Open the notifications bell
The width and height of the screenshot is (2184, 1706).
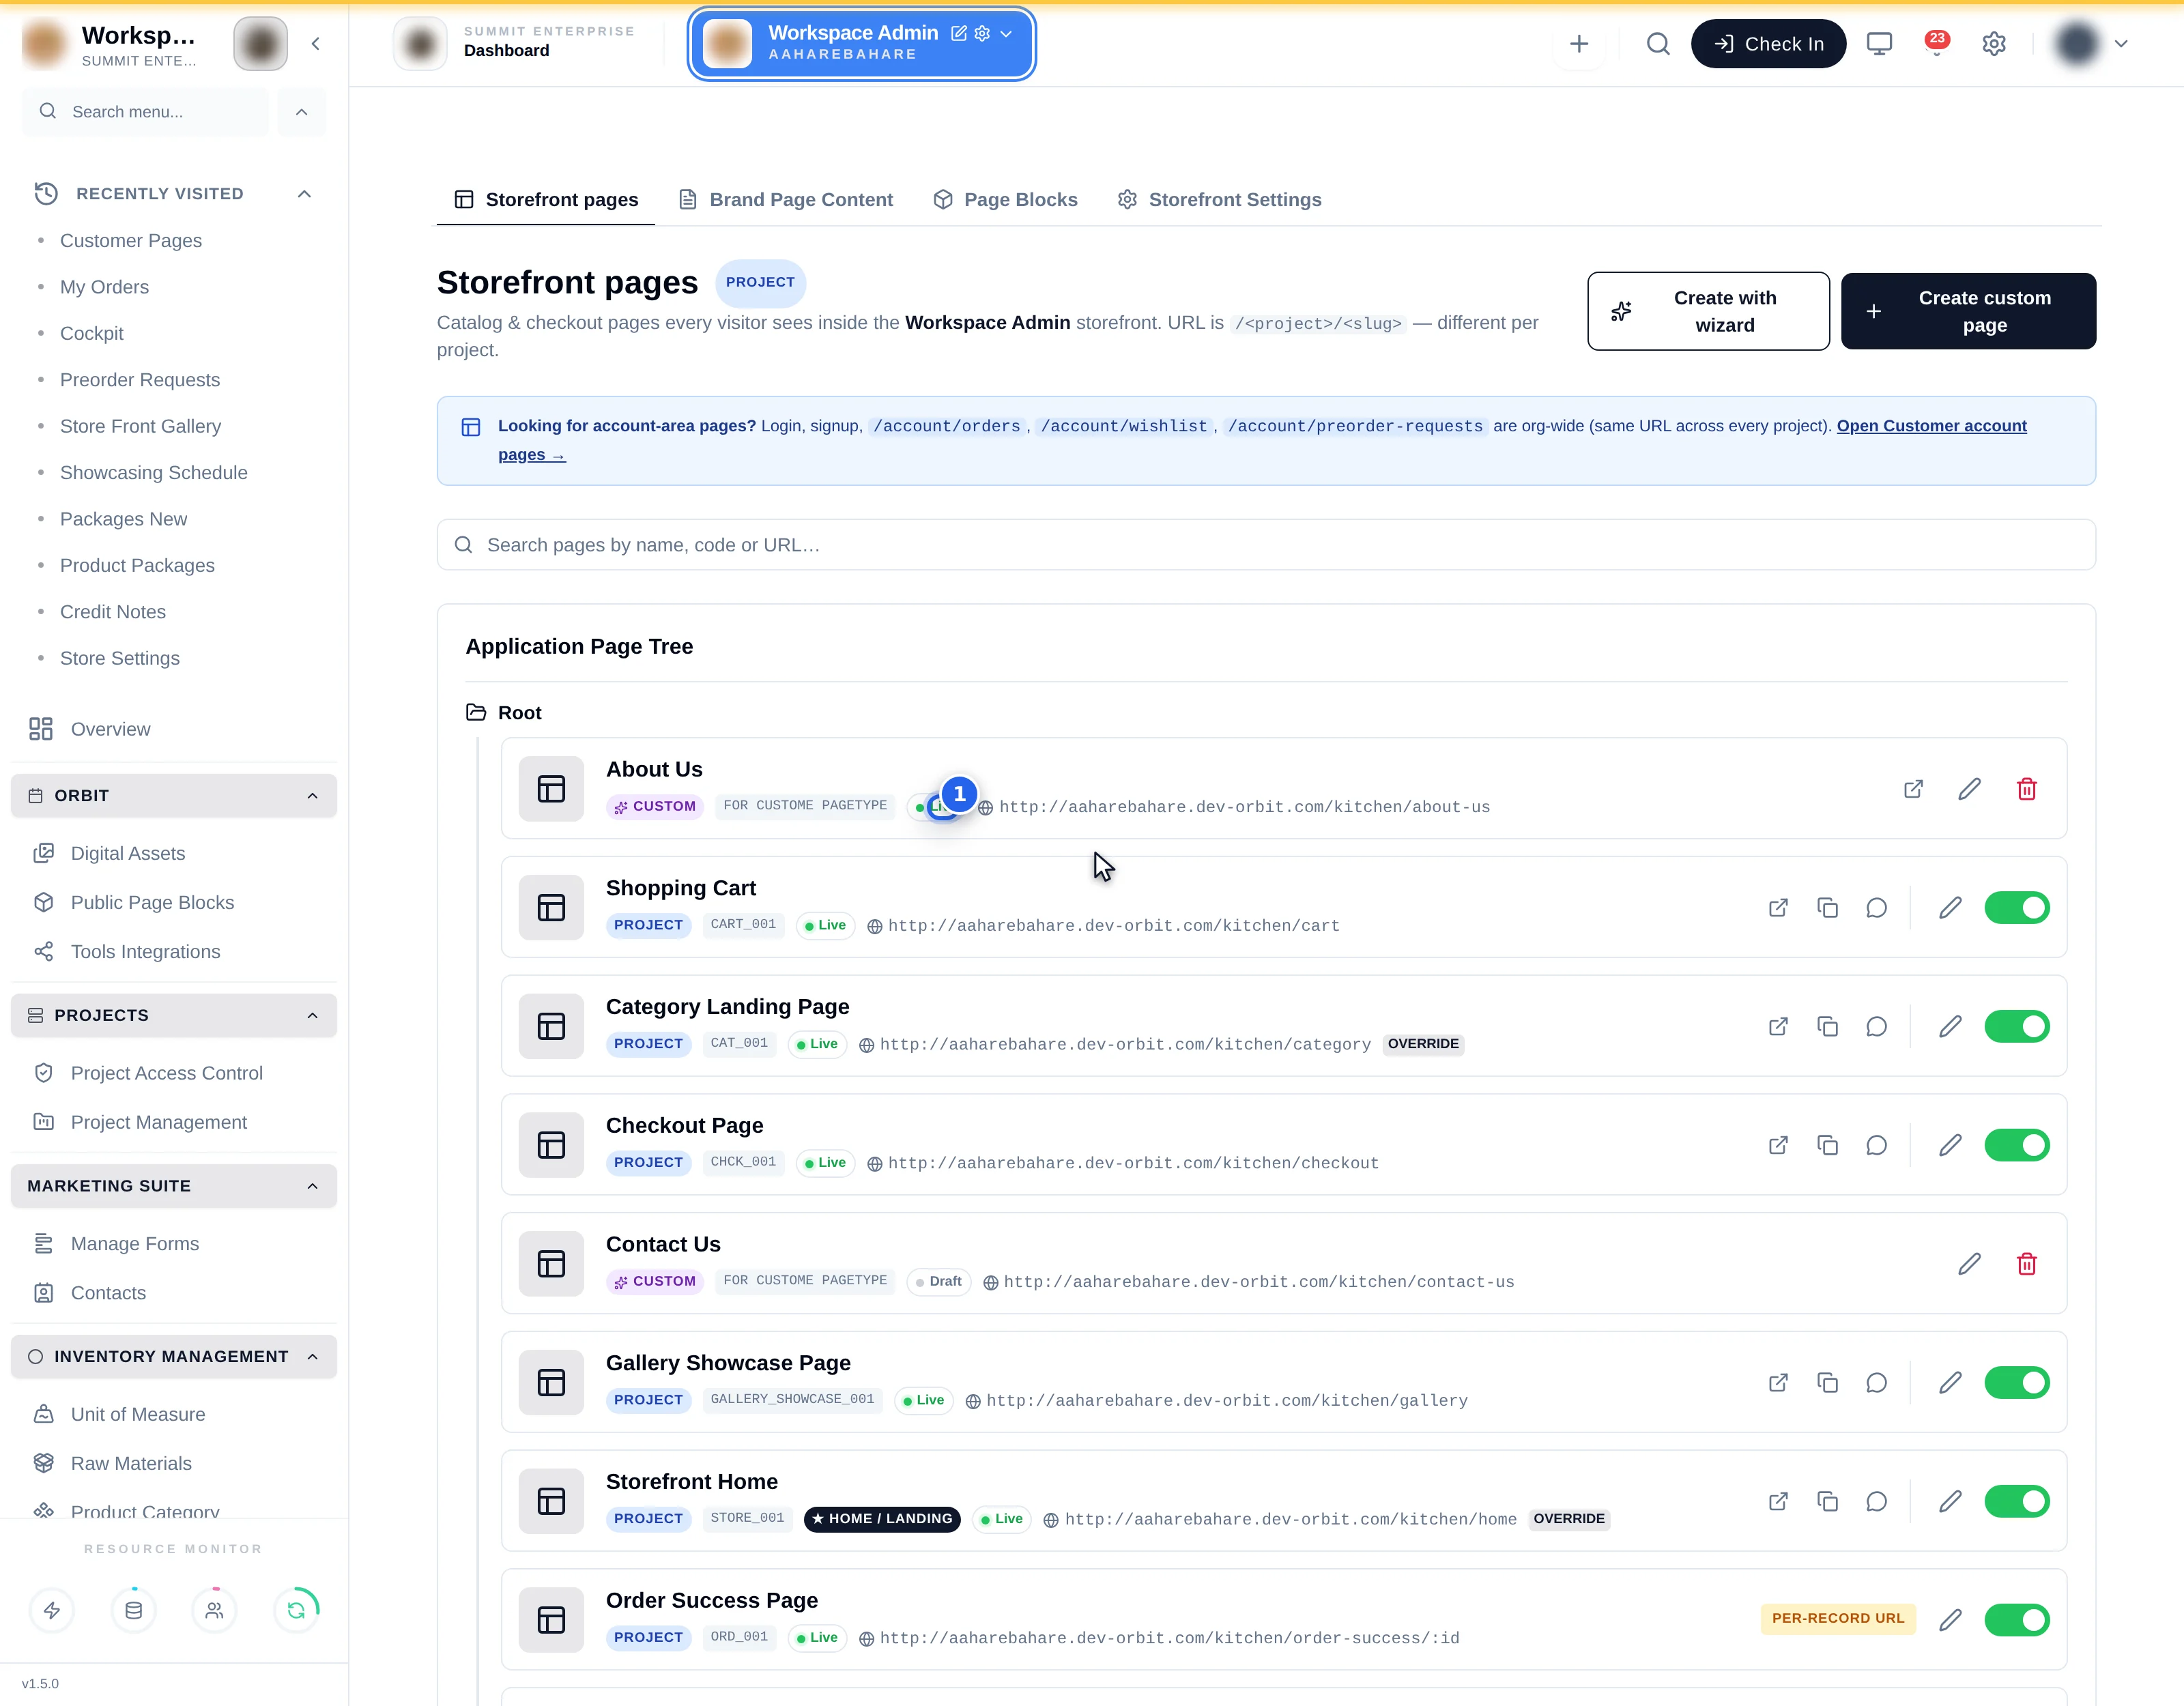click(x=1936, y=44)
